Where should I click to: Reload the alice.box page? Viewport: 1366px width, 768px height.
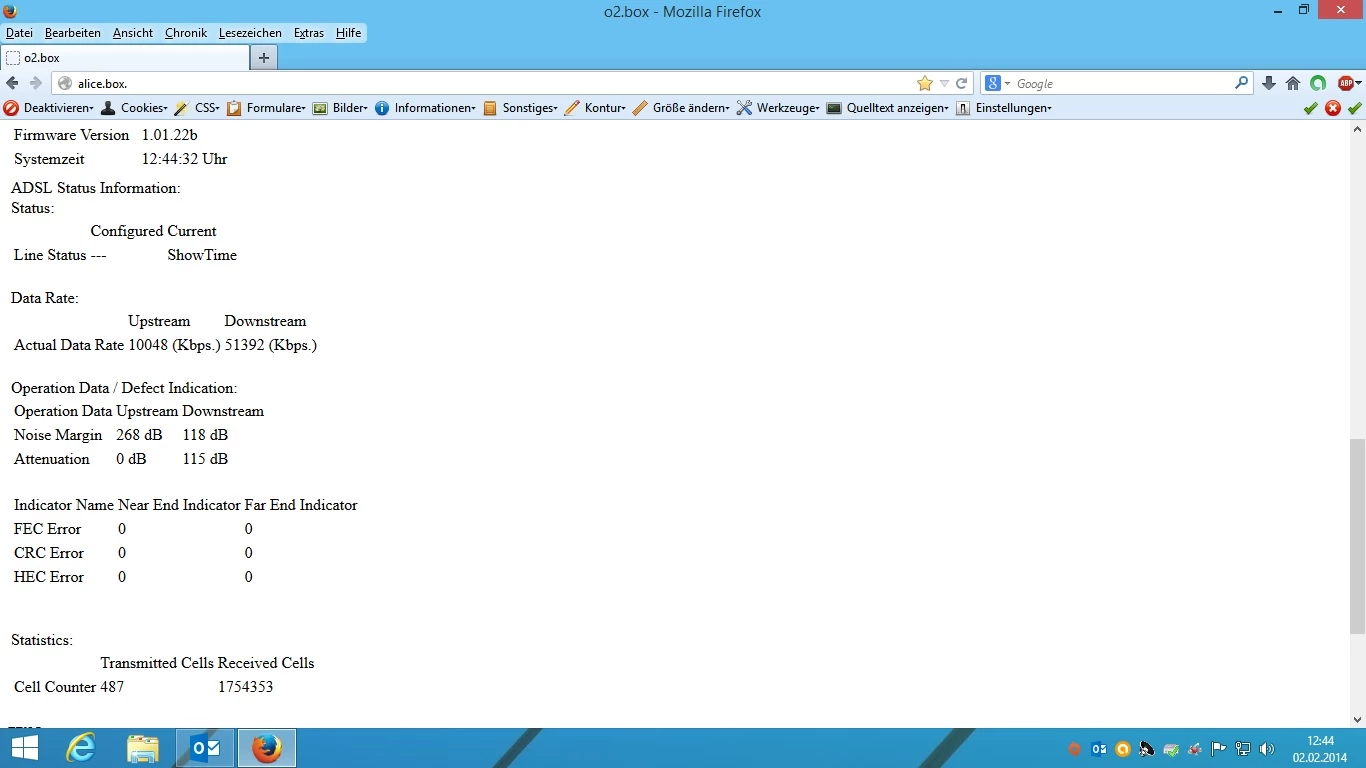tap(962, 83)
